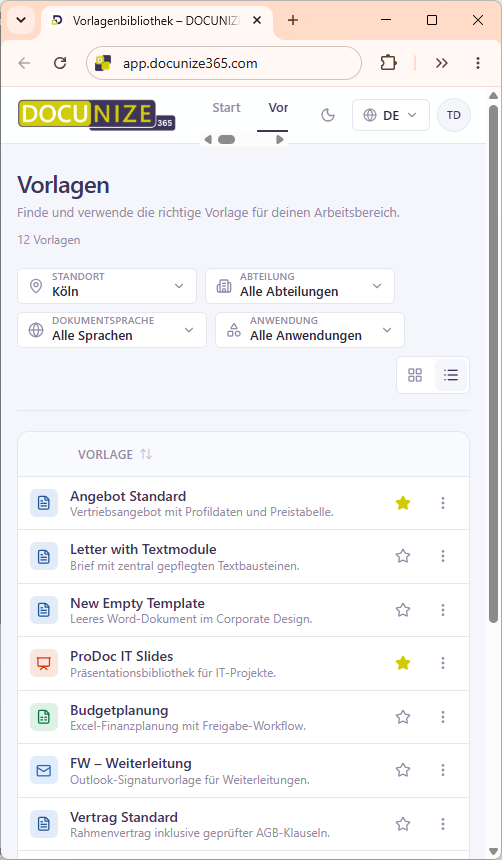
Task: Open the browser three-dot menu
Action: [478, 63]
